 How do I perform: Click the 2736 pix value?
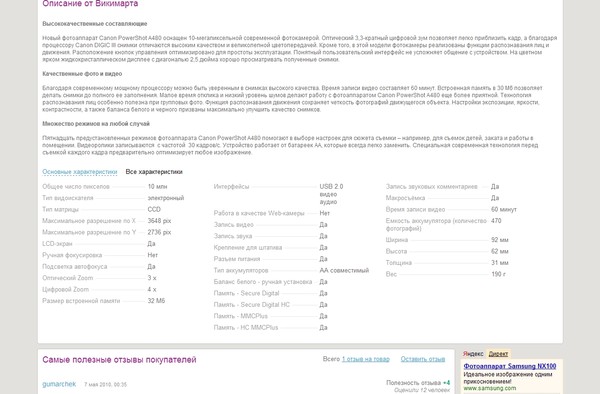(159, 233)
